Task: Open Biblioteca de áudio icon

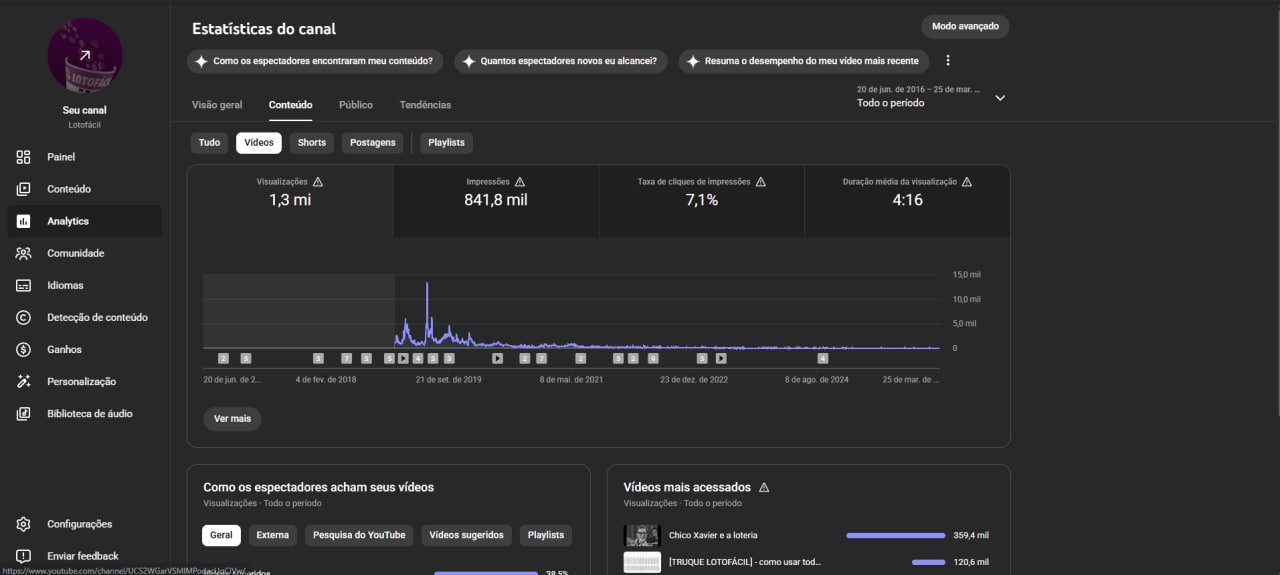Action: point(23,413)
